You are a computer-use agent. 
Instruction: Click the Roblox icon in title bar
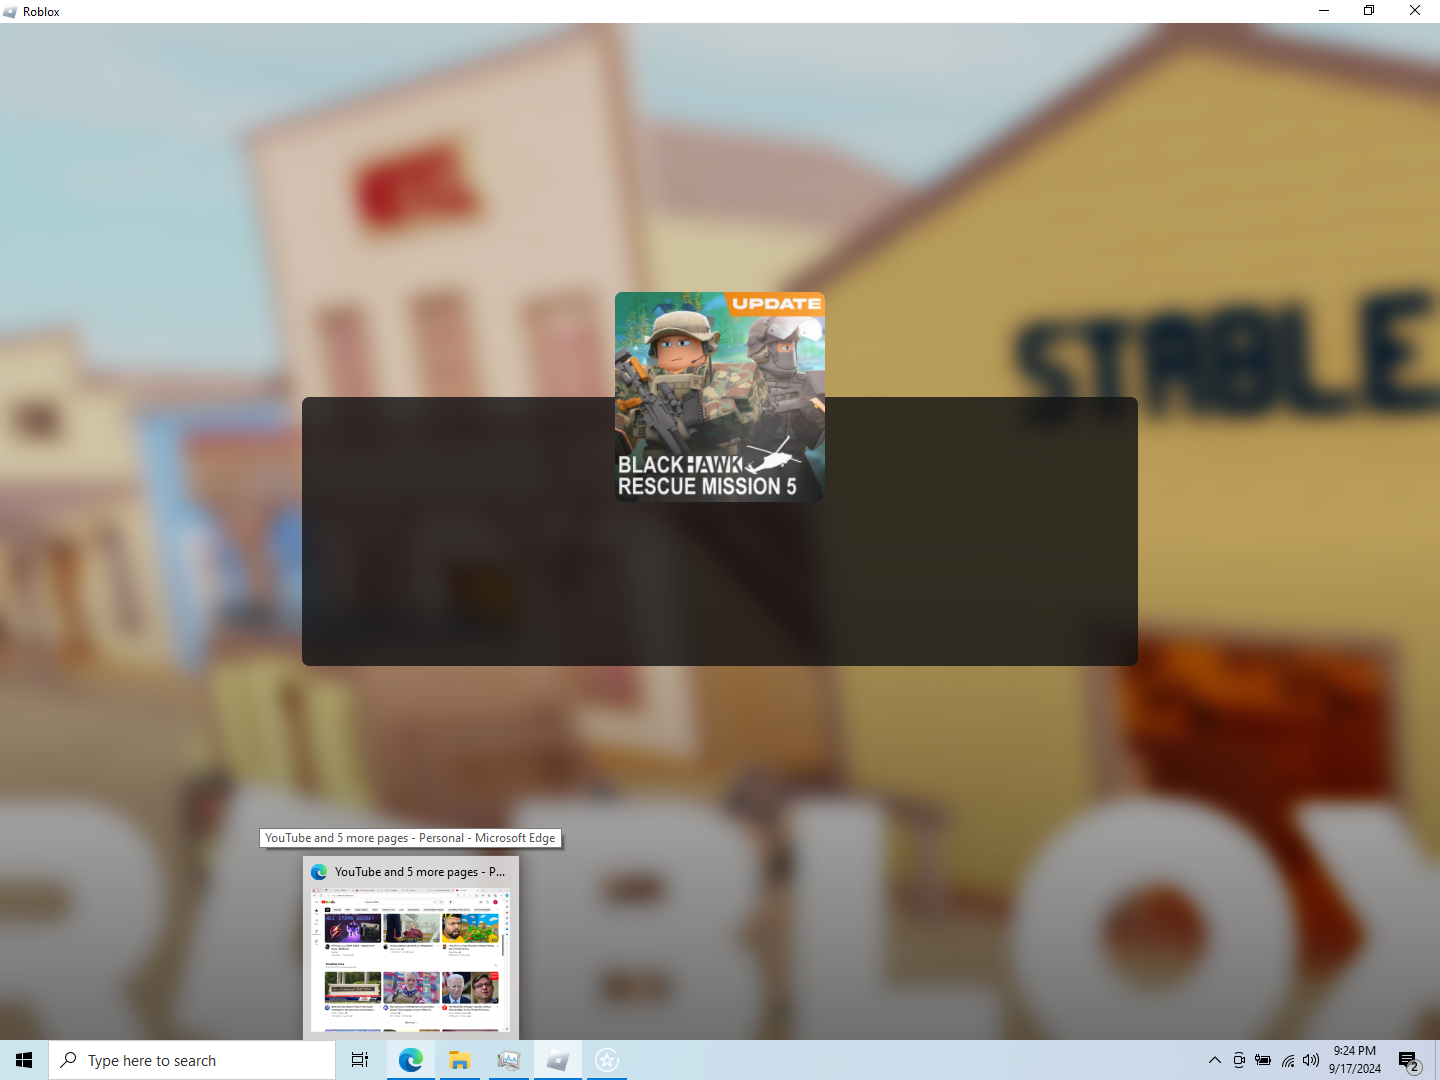click(10, 12)
